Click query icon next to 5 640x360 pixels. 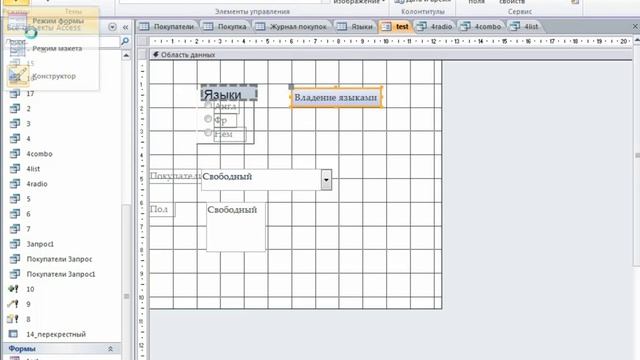(15, 199)
